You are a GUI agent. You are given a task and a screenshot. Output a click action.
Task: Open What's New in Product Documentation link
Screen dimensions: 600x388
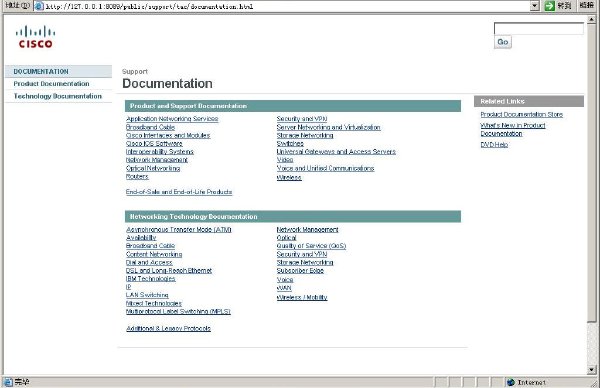[513, 129]
